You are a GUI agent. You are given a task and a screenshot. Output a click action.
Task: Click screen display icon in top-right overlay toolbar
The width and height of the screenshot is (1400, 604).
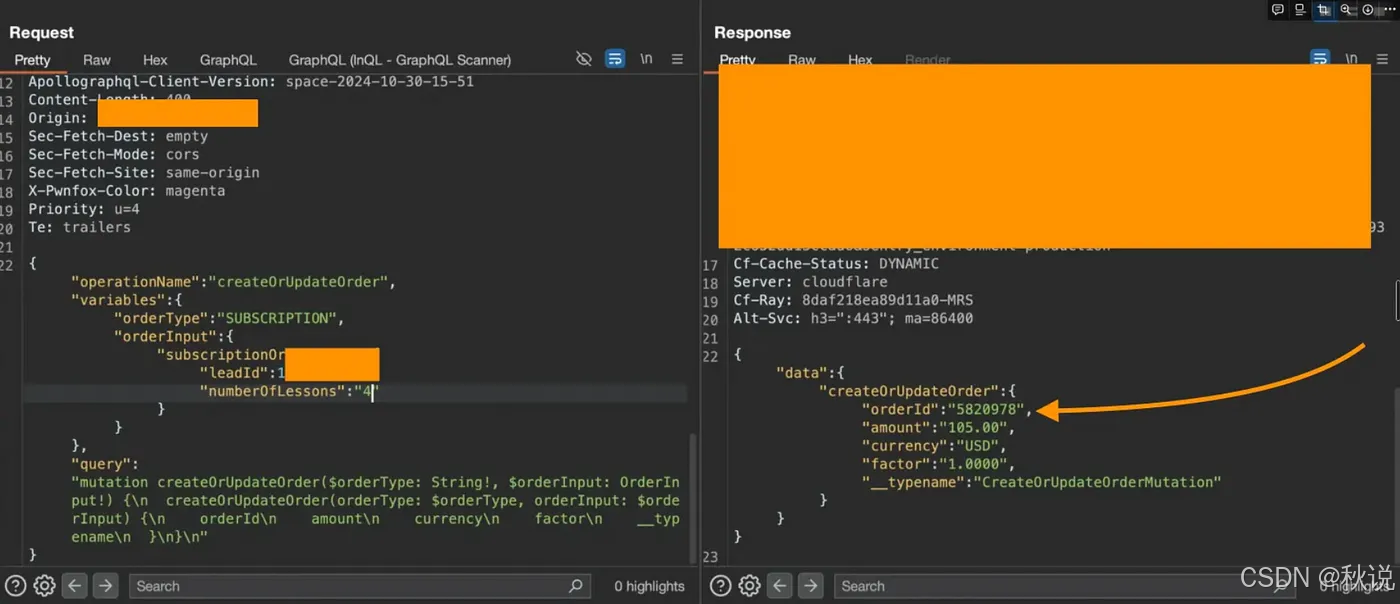click(1300, 10)
